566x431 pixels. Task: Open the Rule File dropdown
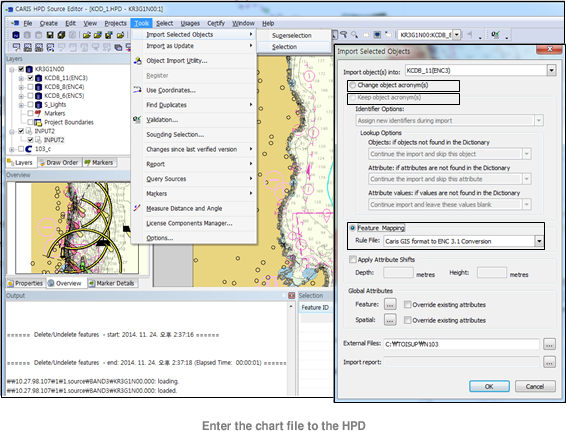[x=539, y=241]
